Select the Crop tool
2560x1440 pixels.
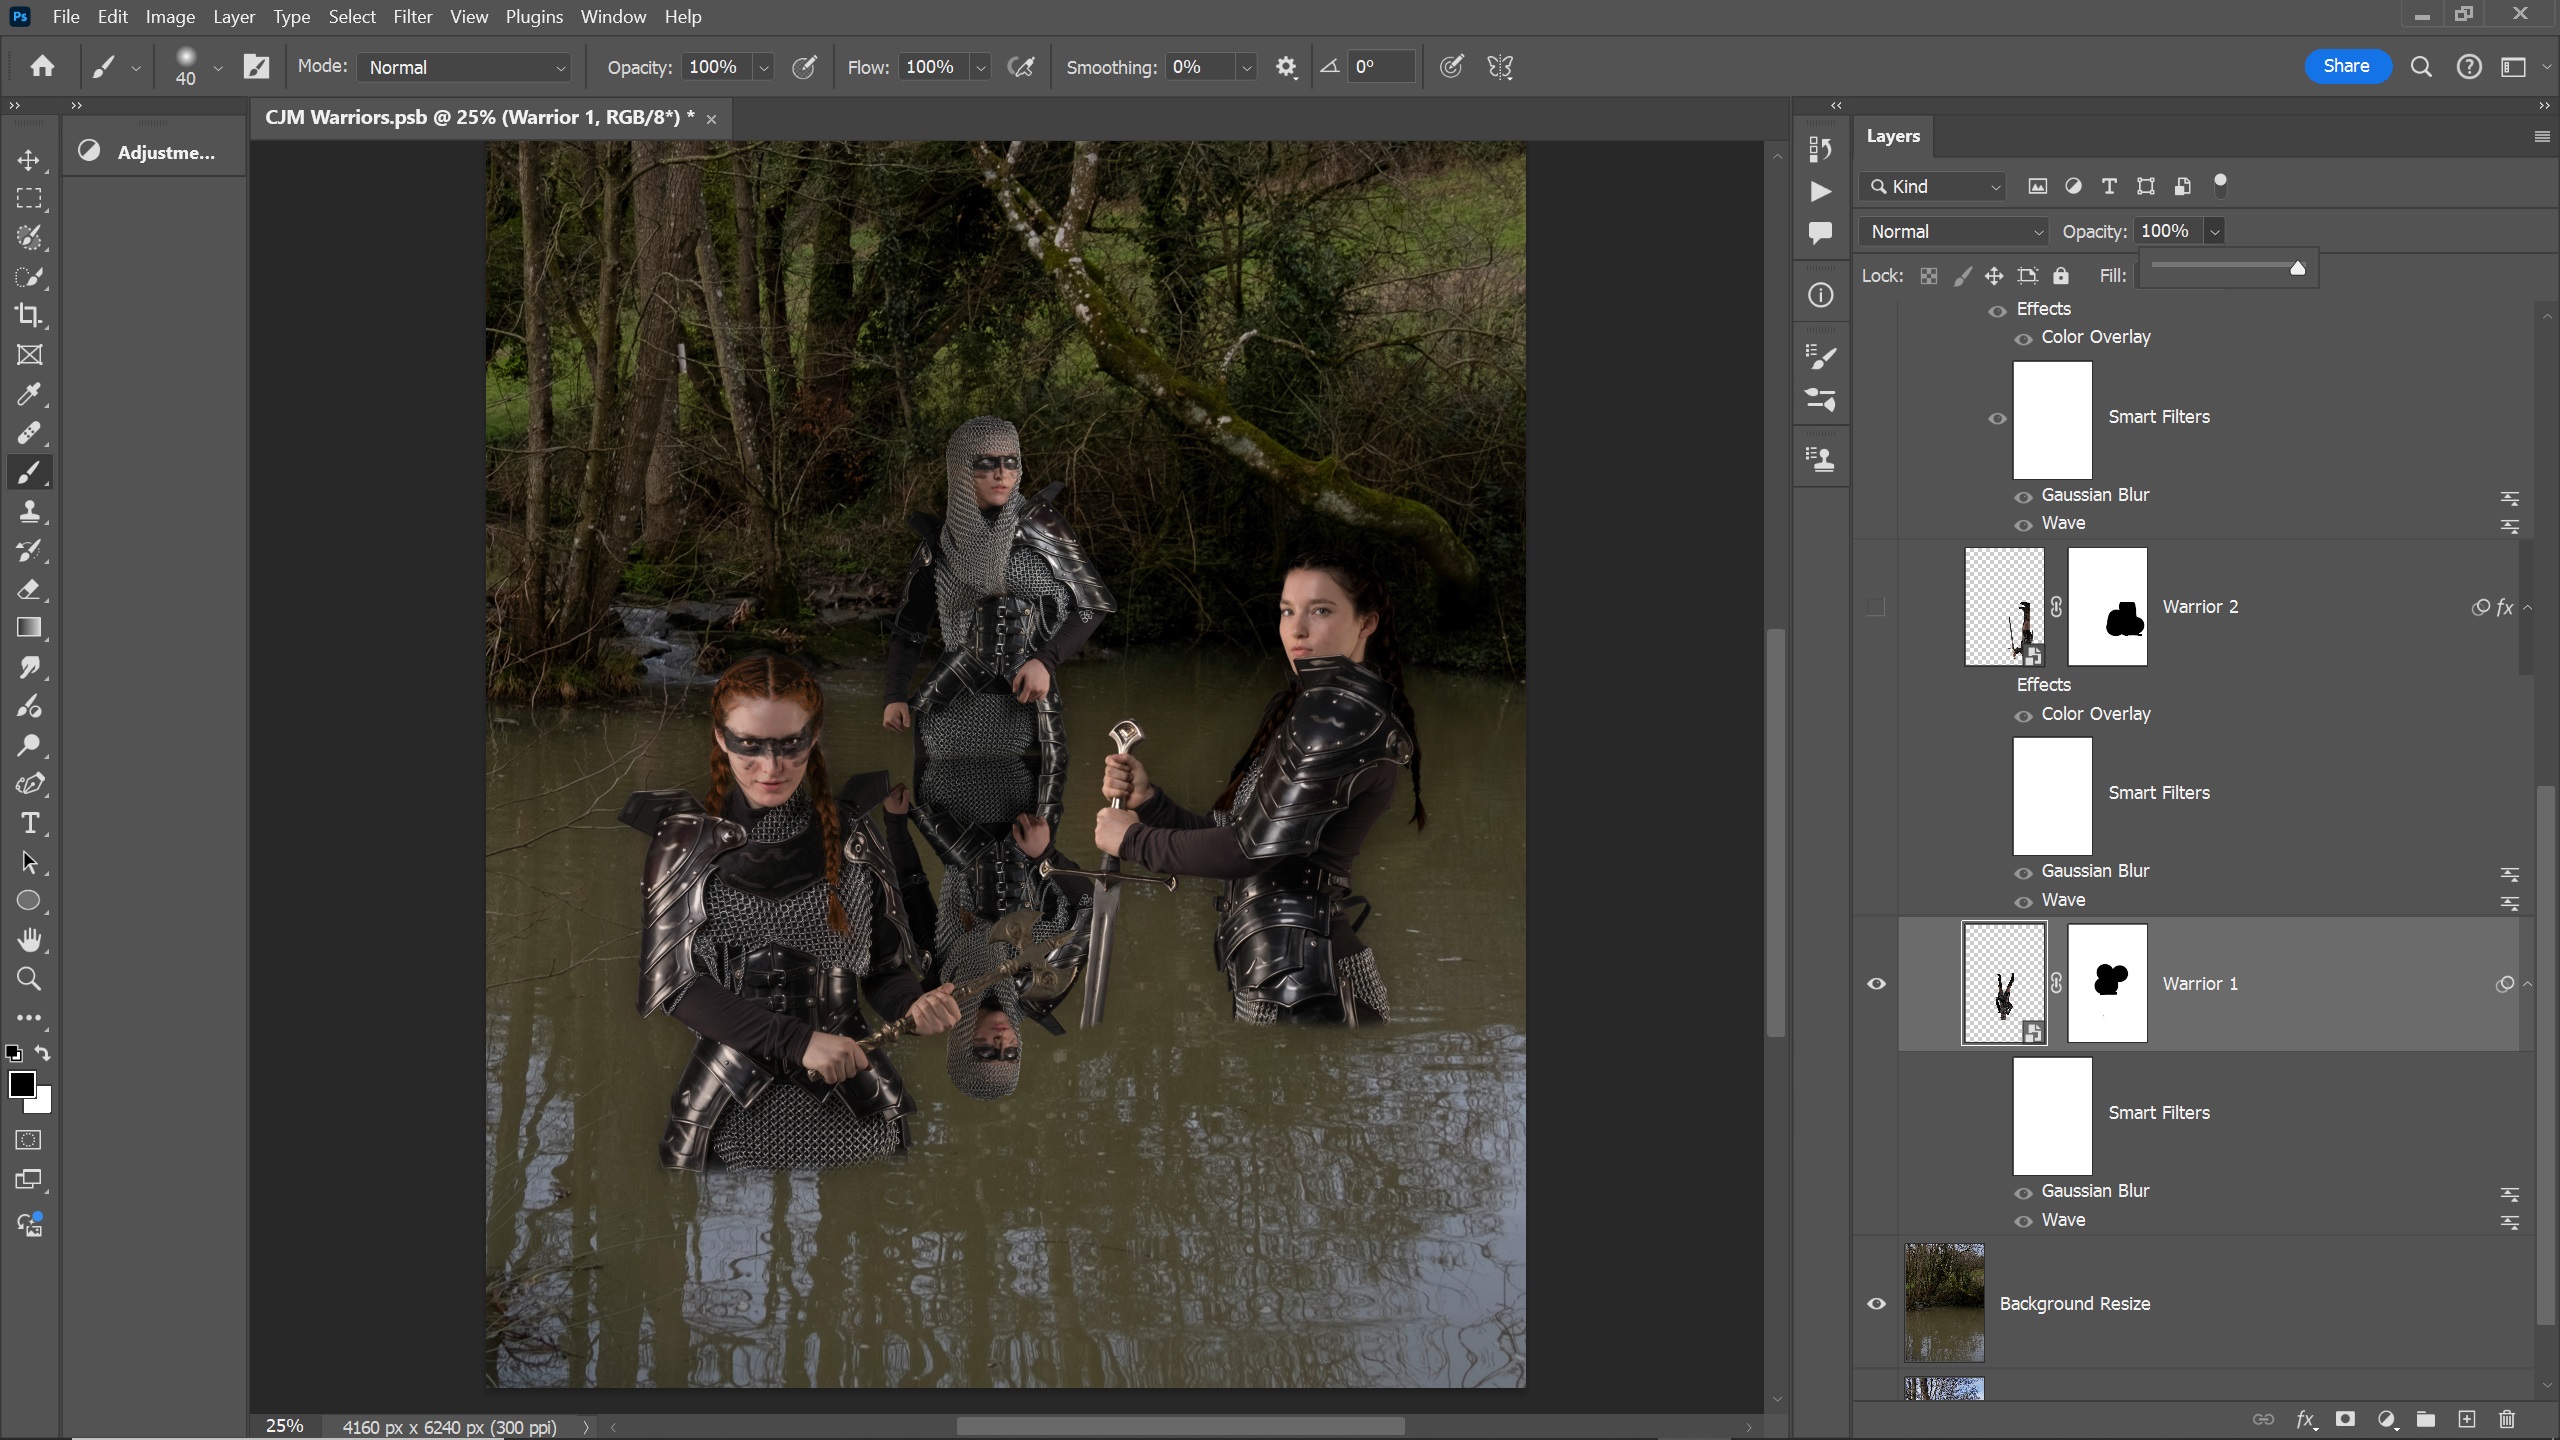tap(29, 316)
